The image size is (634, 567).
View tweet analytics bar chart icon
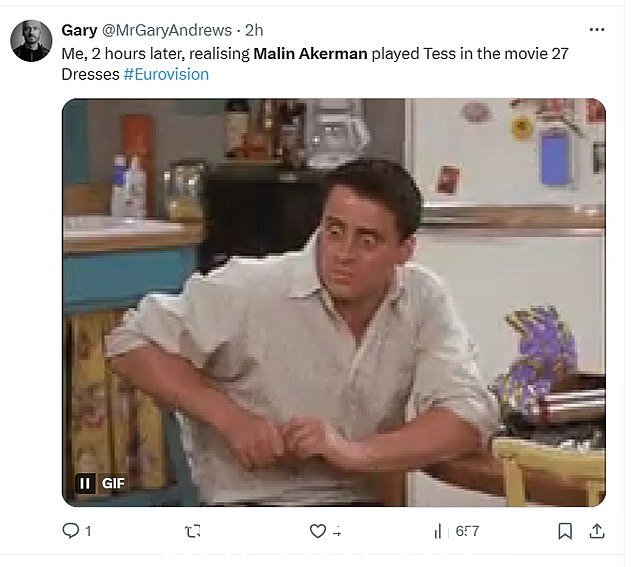(x=437, y=531)
